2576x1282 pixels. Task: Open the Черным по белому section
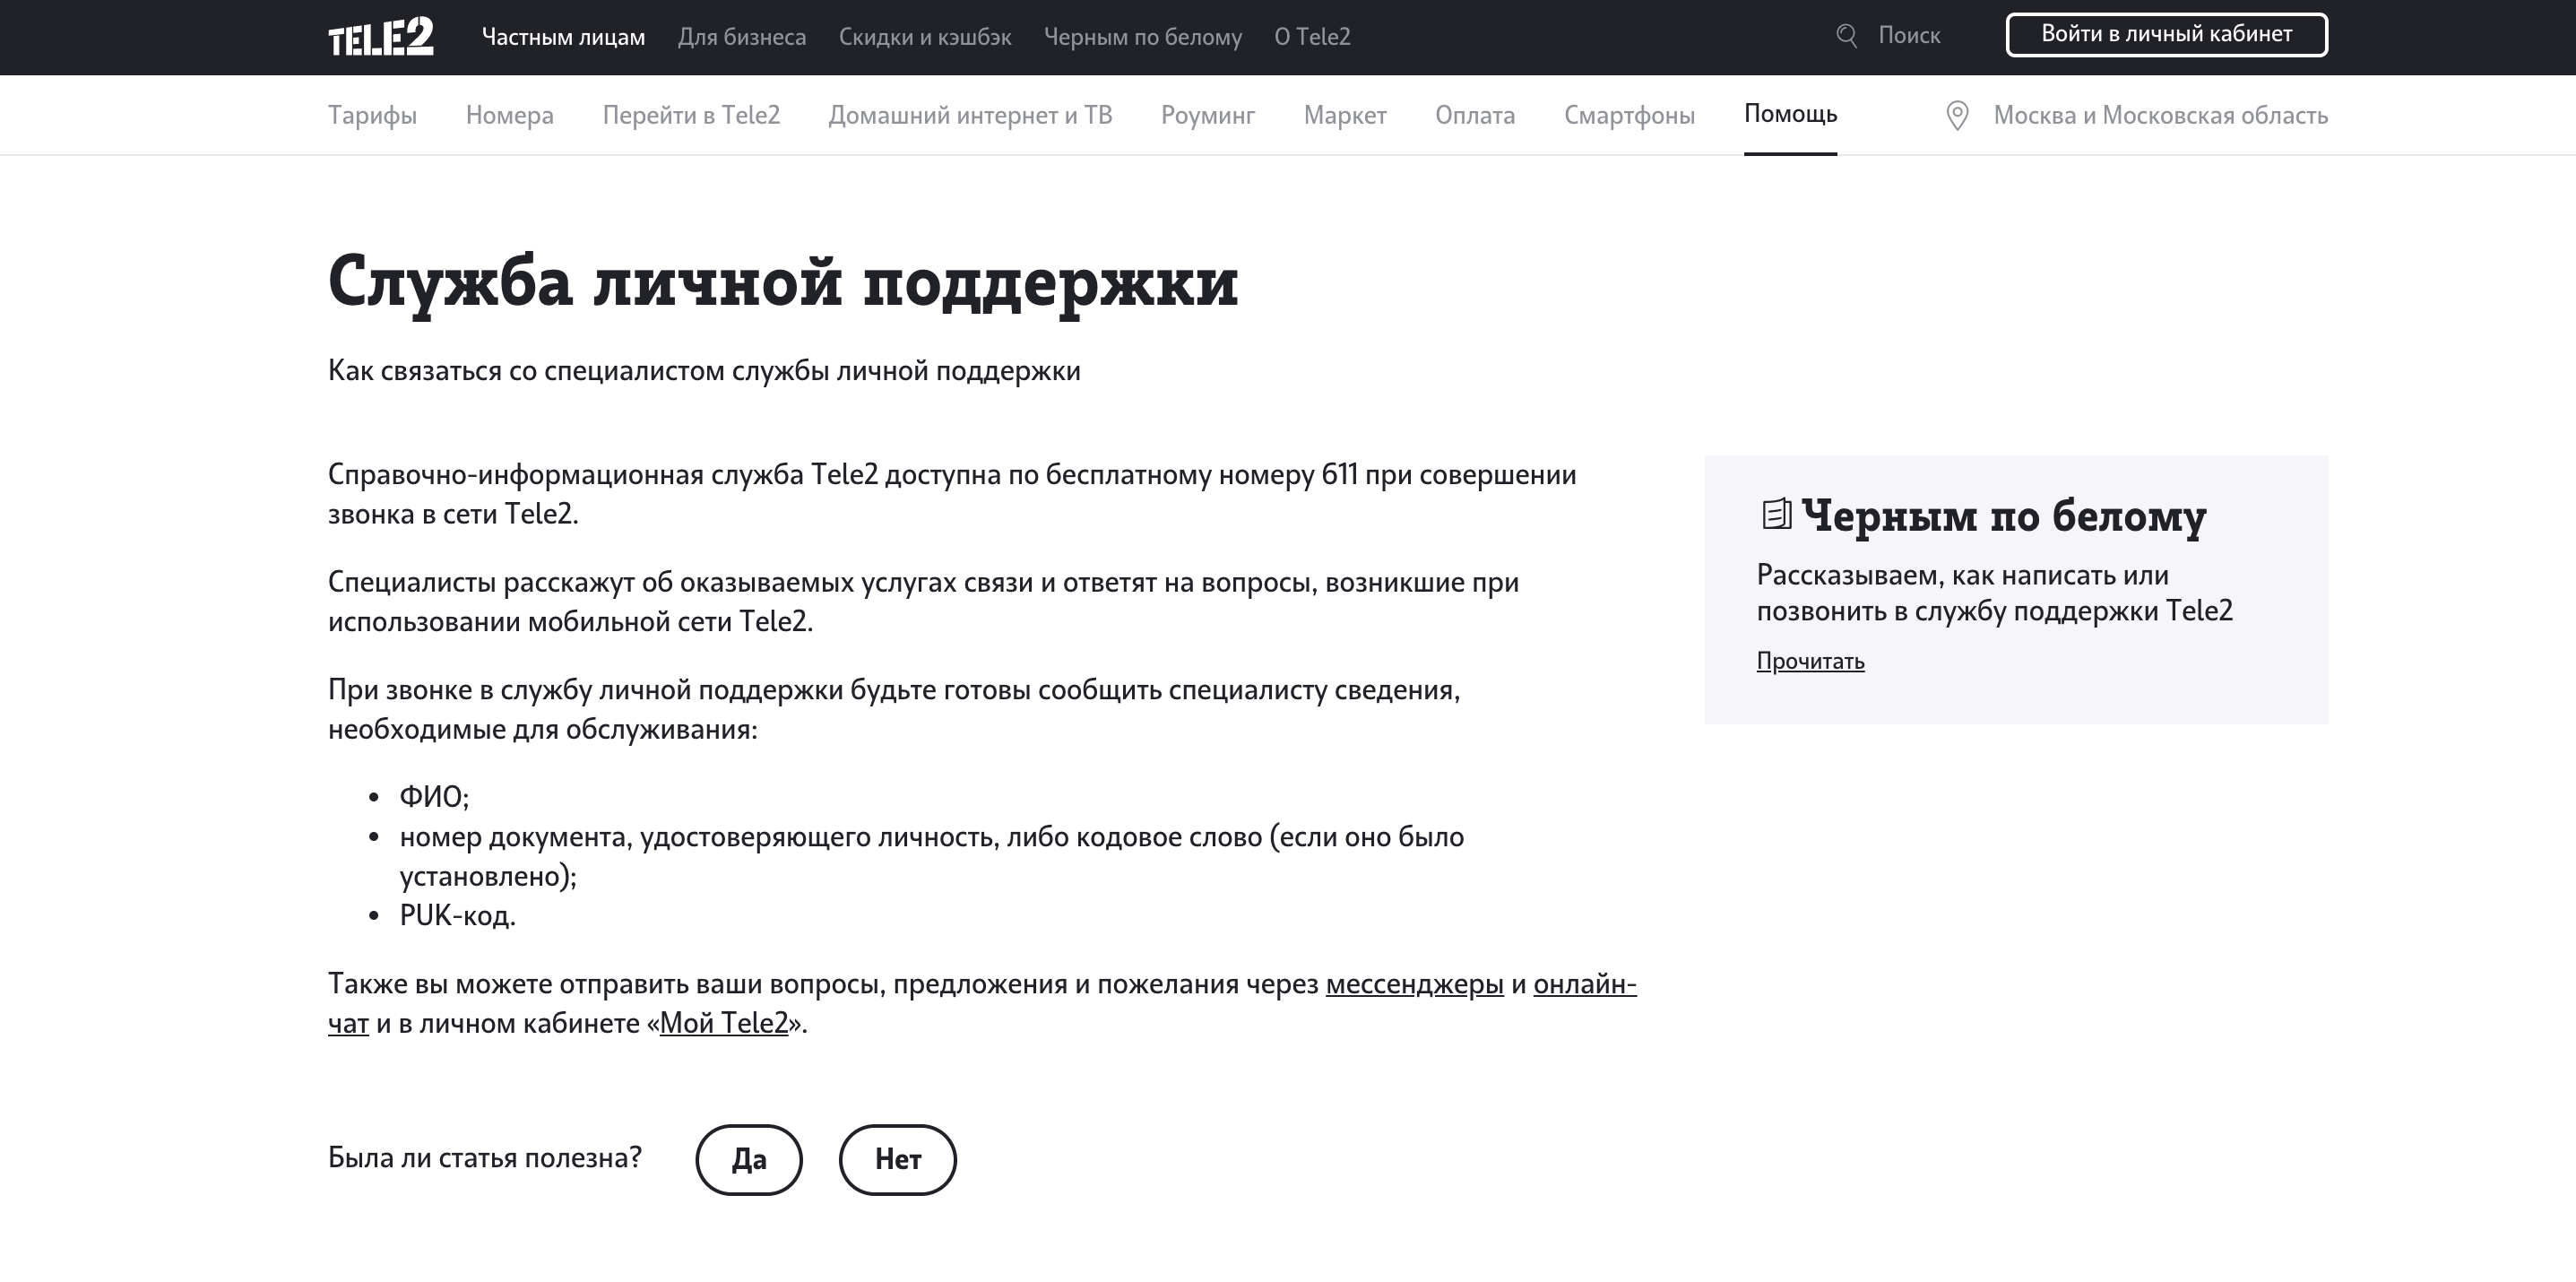click(1143, 37)
